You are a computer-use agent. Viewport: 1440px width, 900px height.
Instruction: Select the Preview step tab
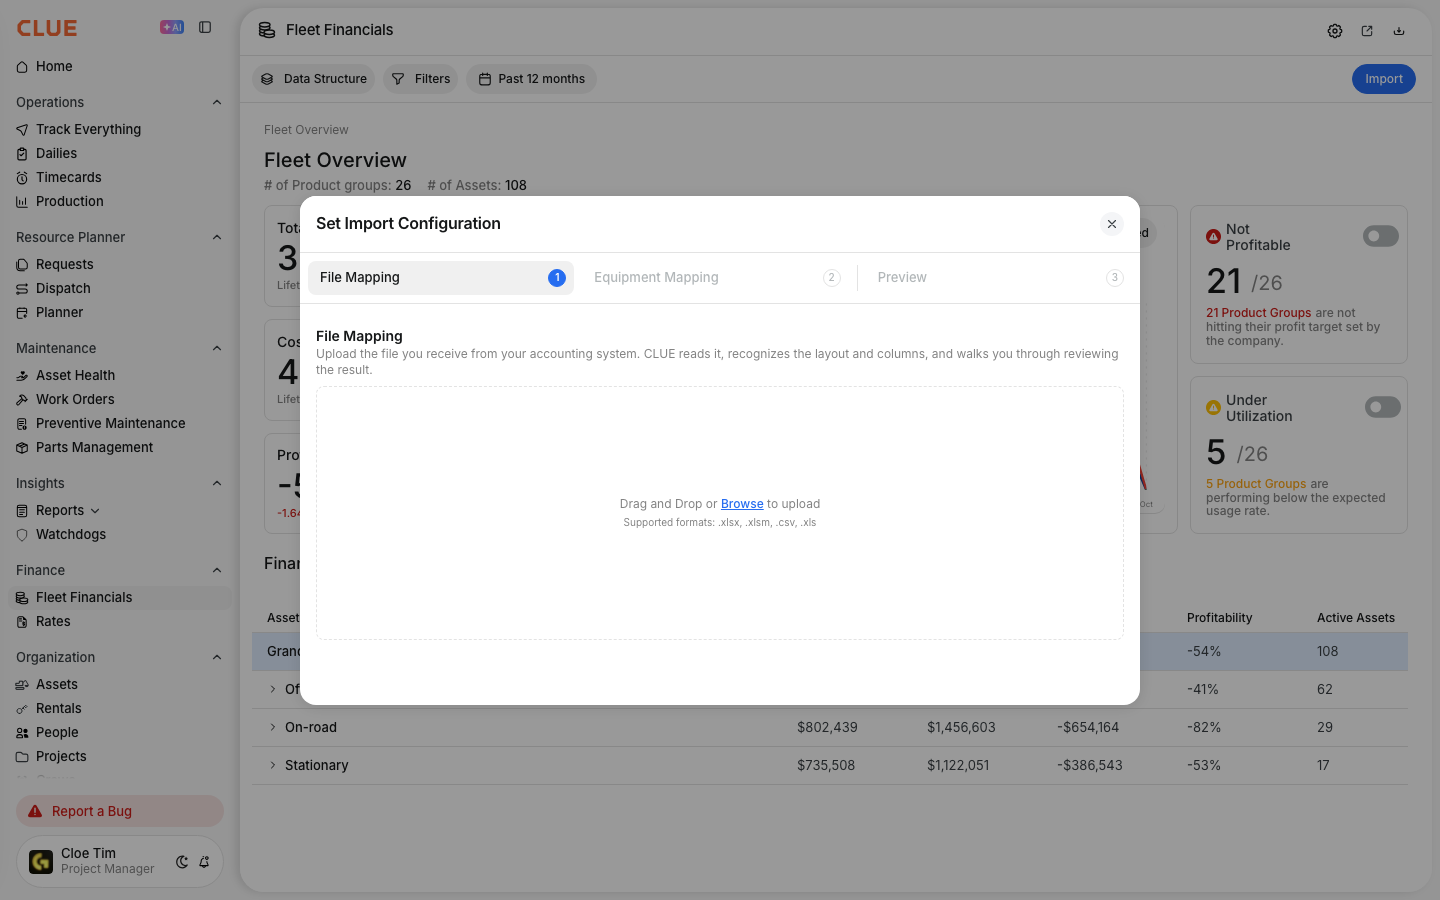(999, 278)
